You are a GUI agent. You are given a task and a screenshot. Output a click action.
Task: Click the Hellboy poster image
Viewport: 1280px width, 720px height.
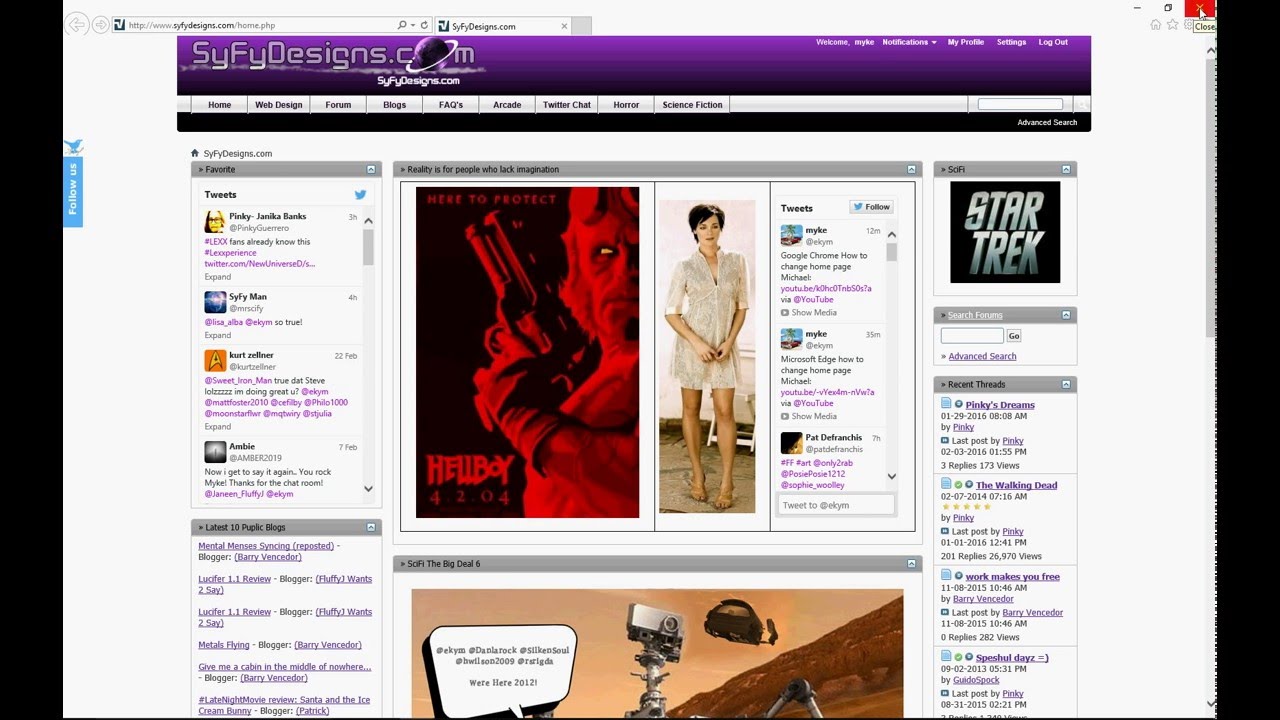tap(527, 352)
